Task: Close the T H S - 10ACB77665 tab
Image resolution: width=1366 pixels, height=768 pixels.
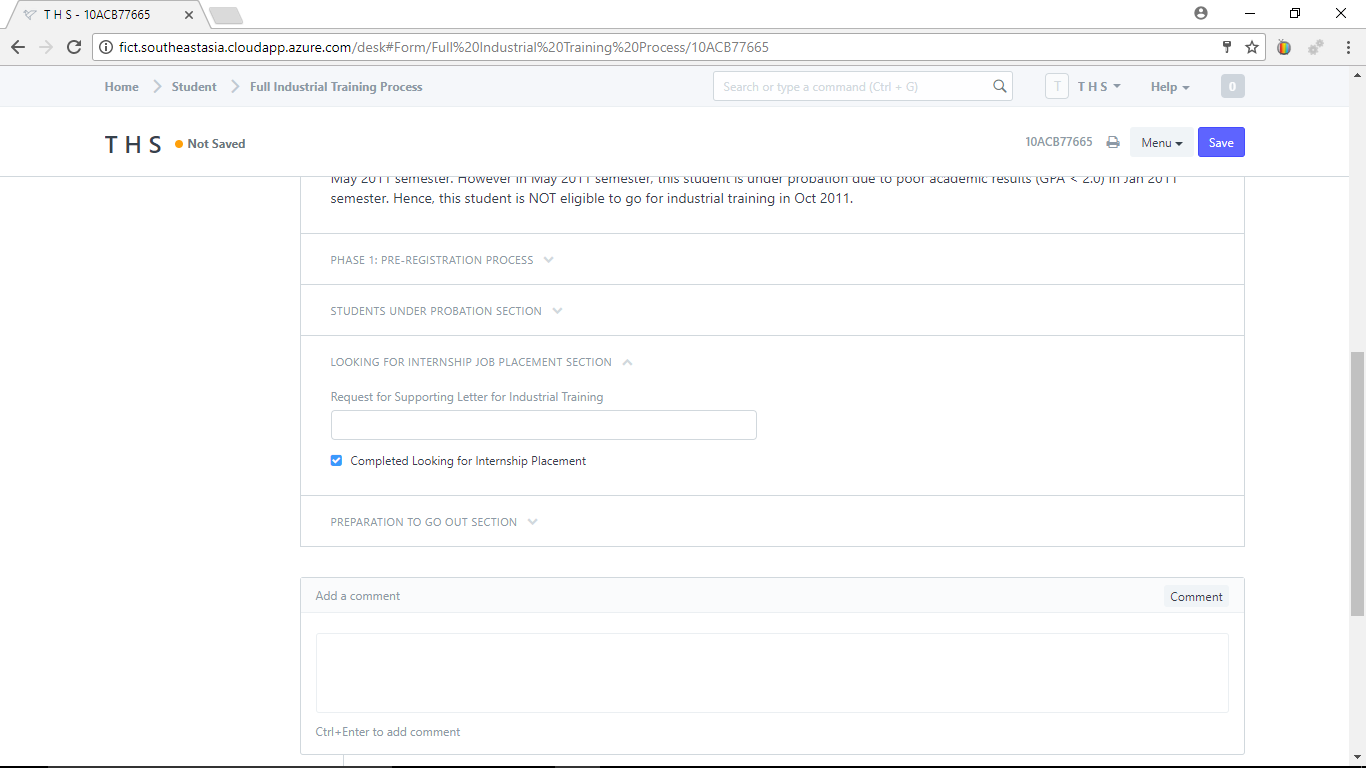Action: (x=188, y=15)
